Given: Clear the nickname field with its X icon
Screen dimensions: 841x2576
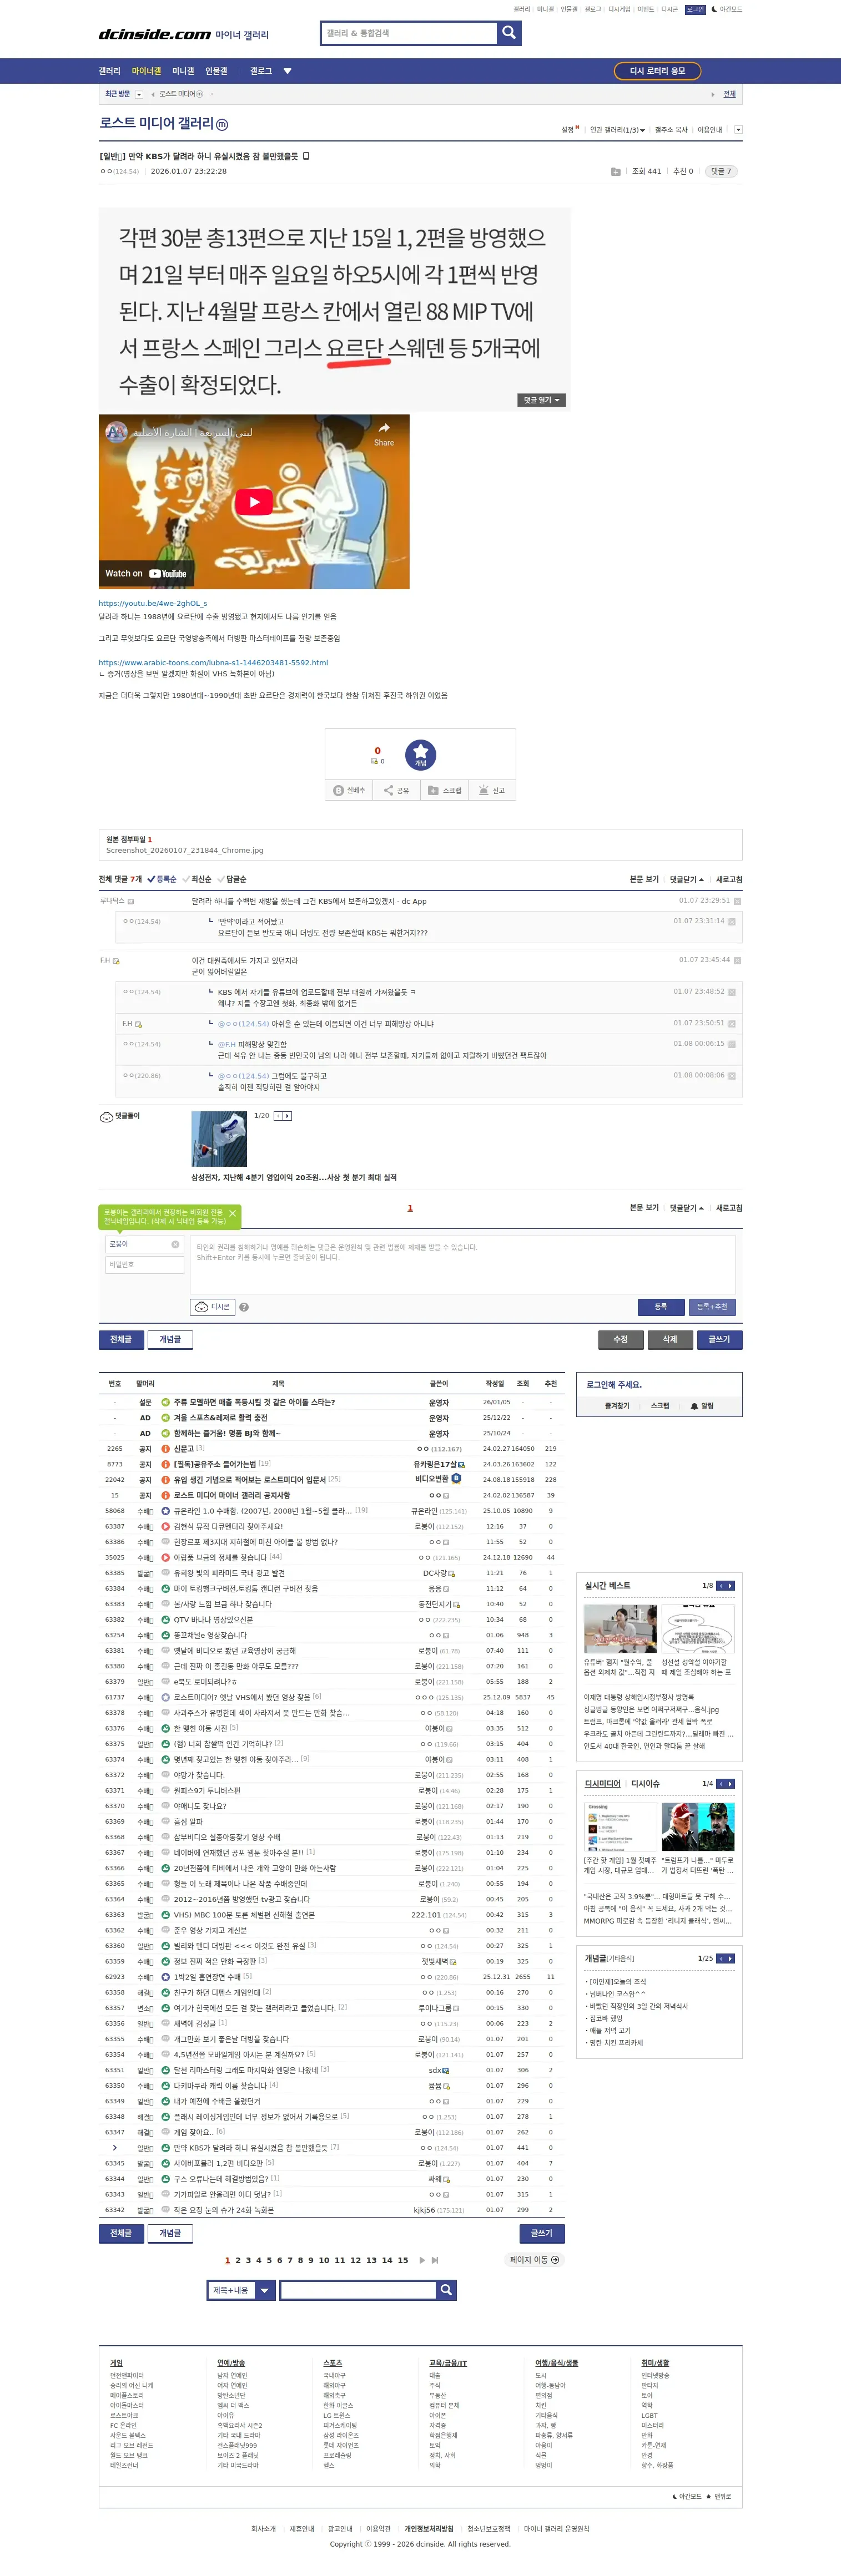Looking at the screenshot, I should tap(175, 1244).
